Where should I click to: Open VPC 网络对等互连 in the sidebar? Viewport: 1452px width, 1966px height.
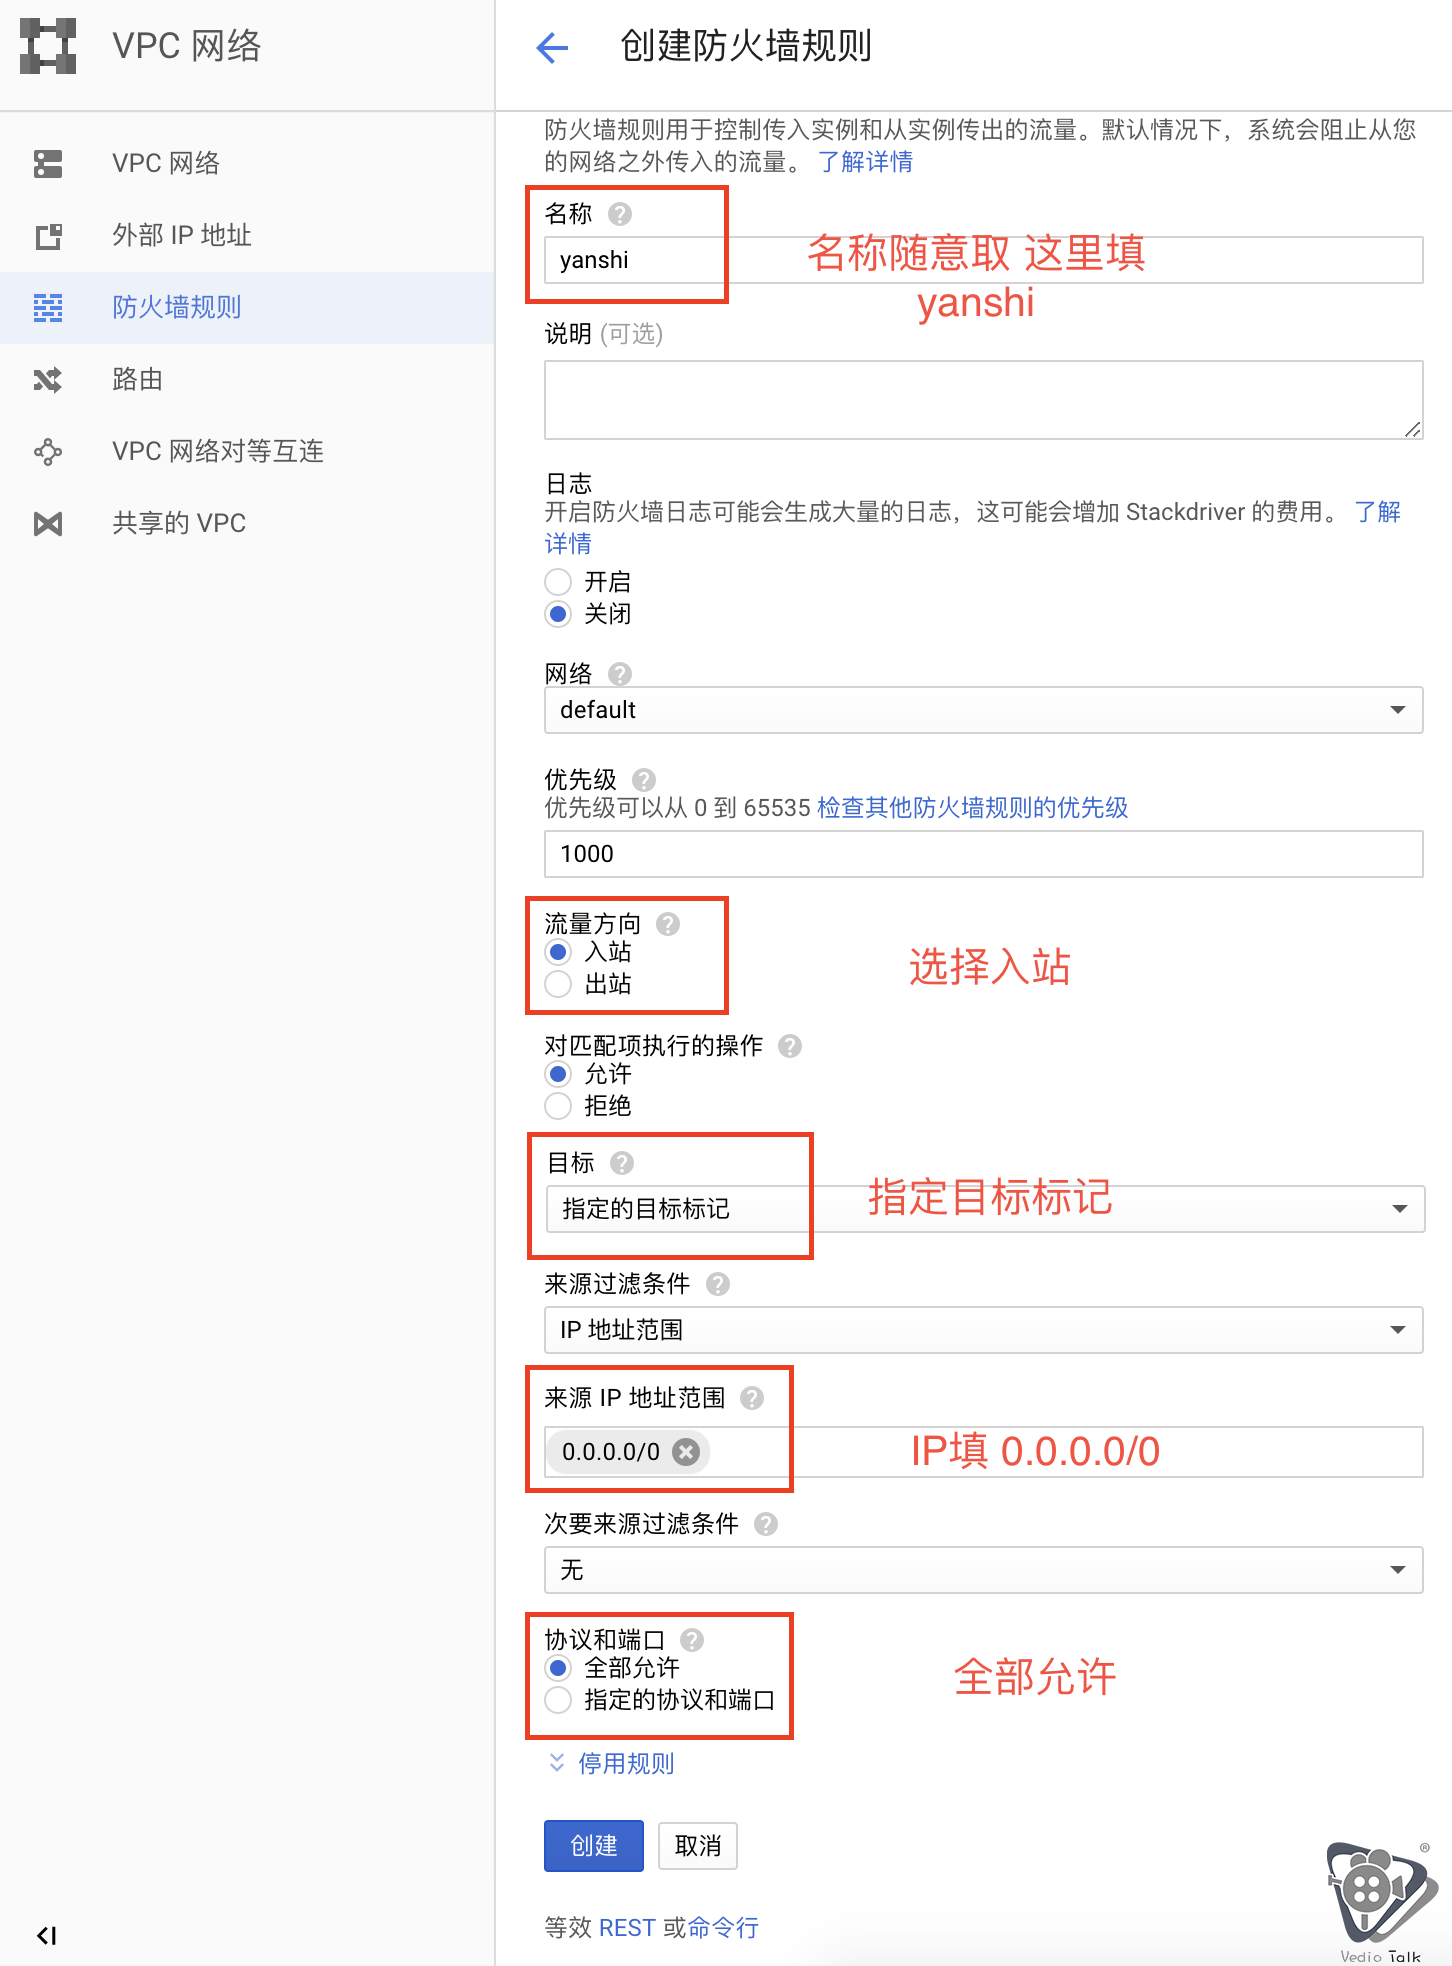[x=247, y=452]
